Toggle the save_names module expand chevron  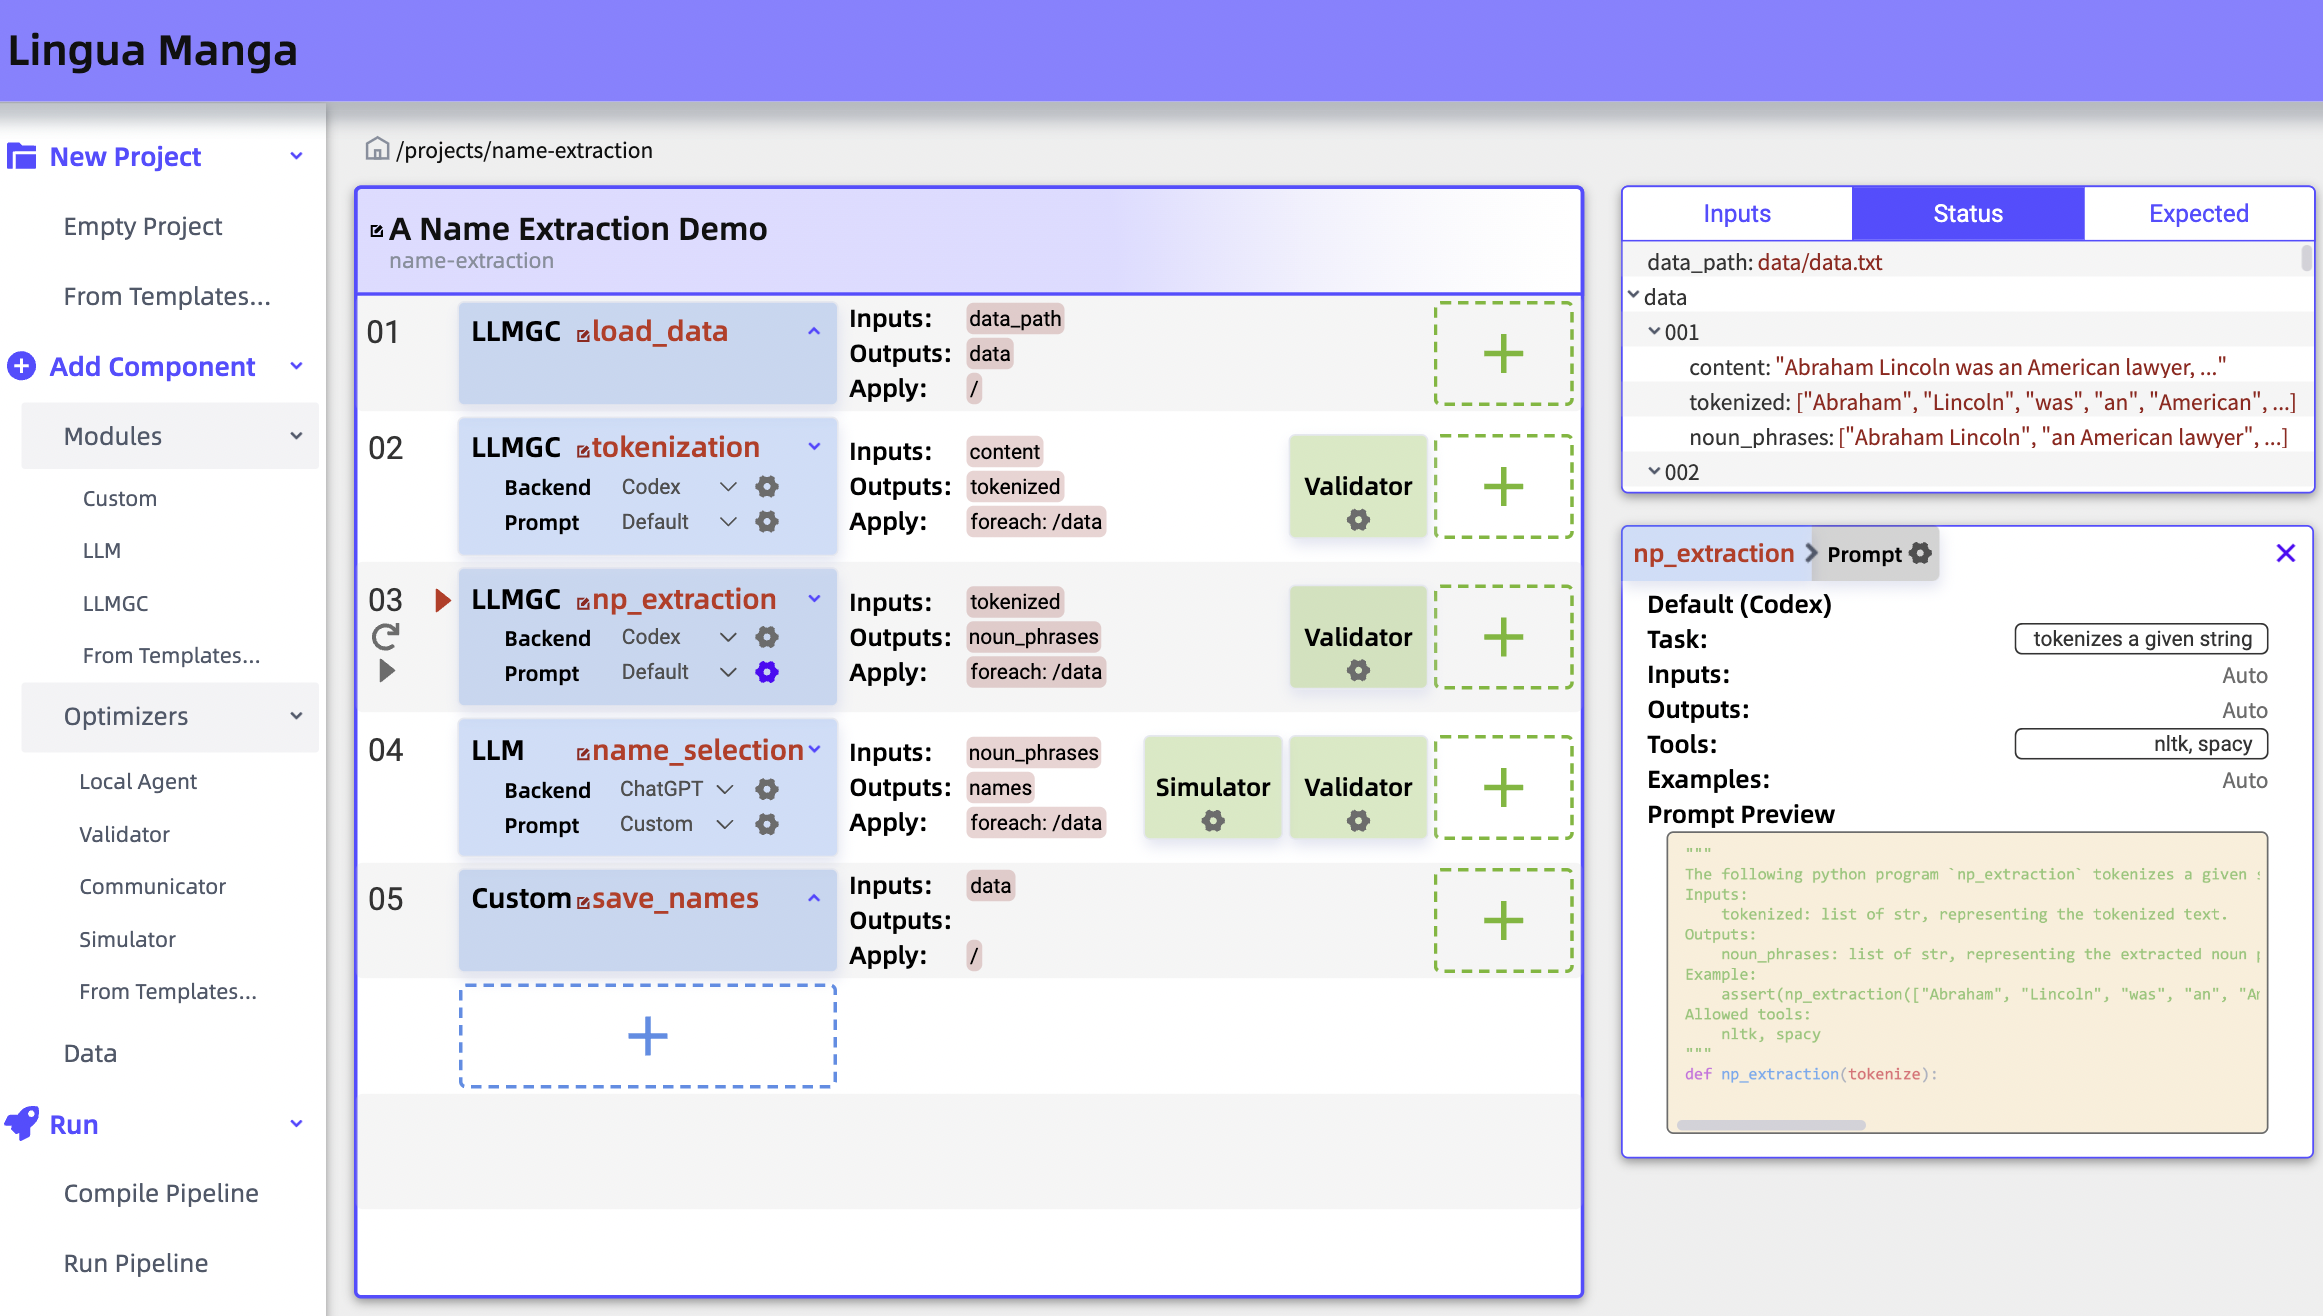[x=814, y=899]
